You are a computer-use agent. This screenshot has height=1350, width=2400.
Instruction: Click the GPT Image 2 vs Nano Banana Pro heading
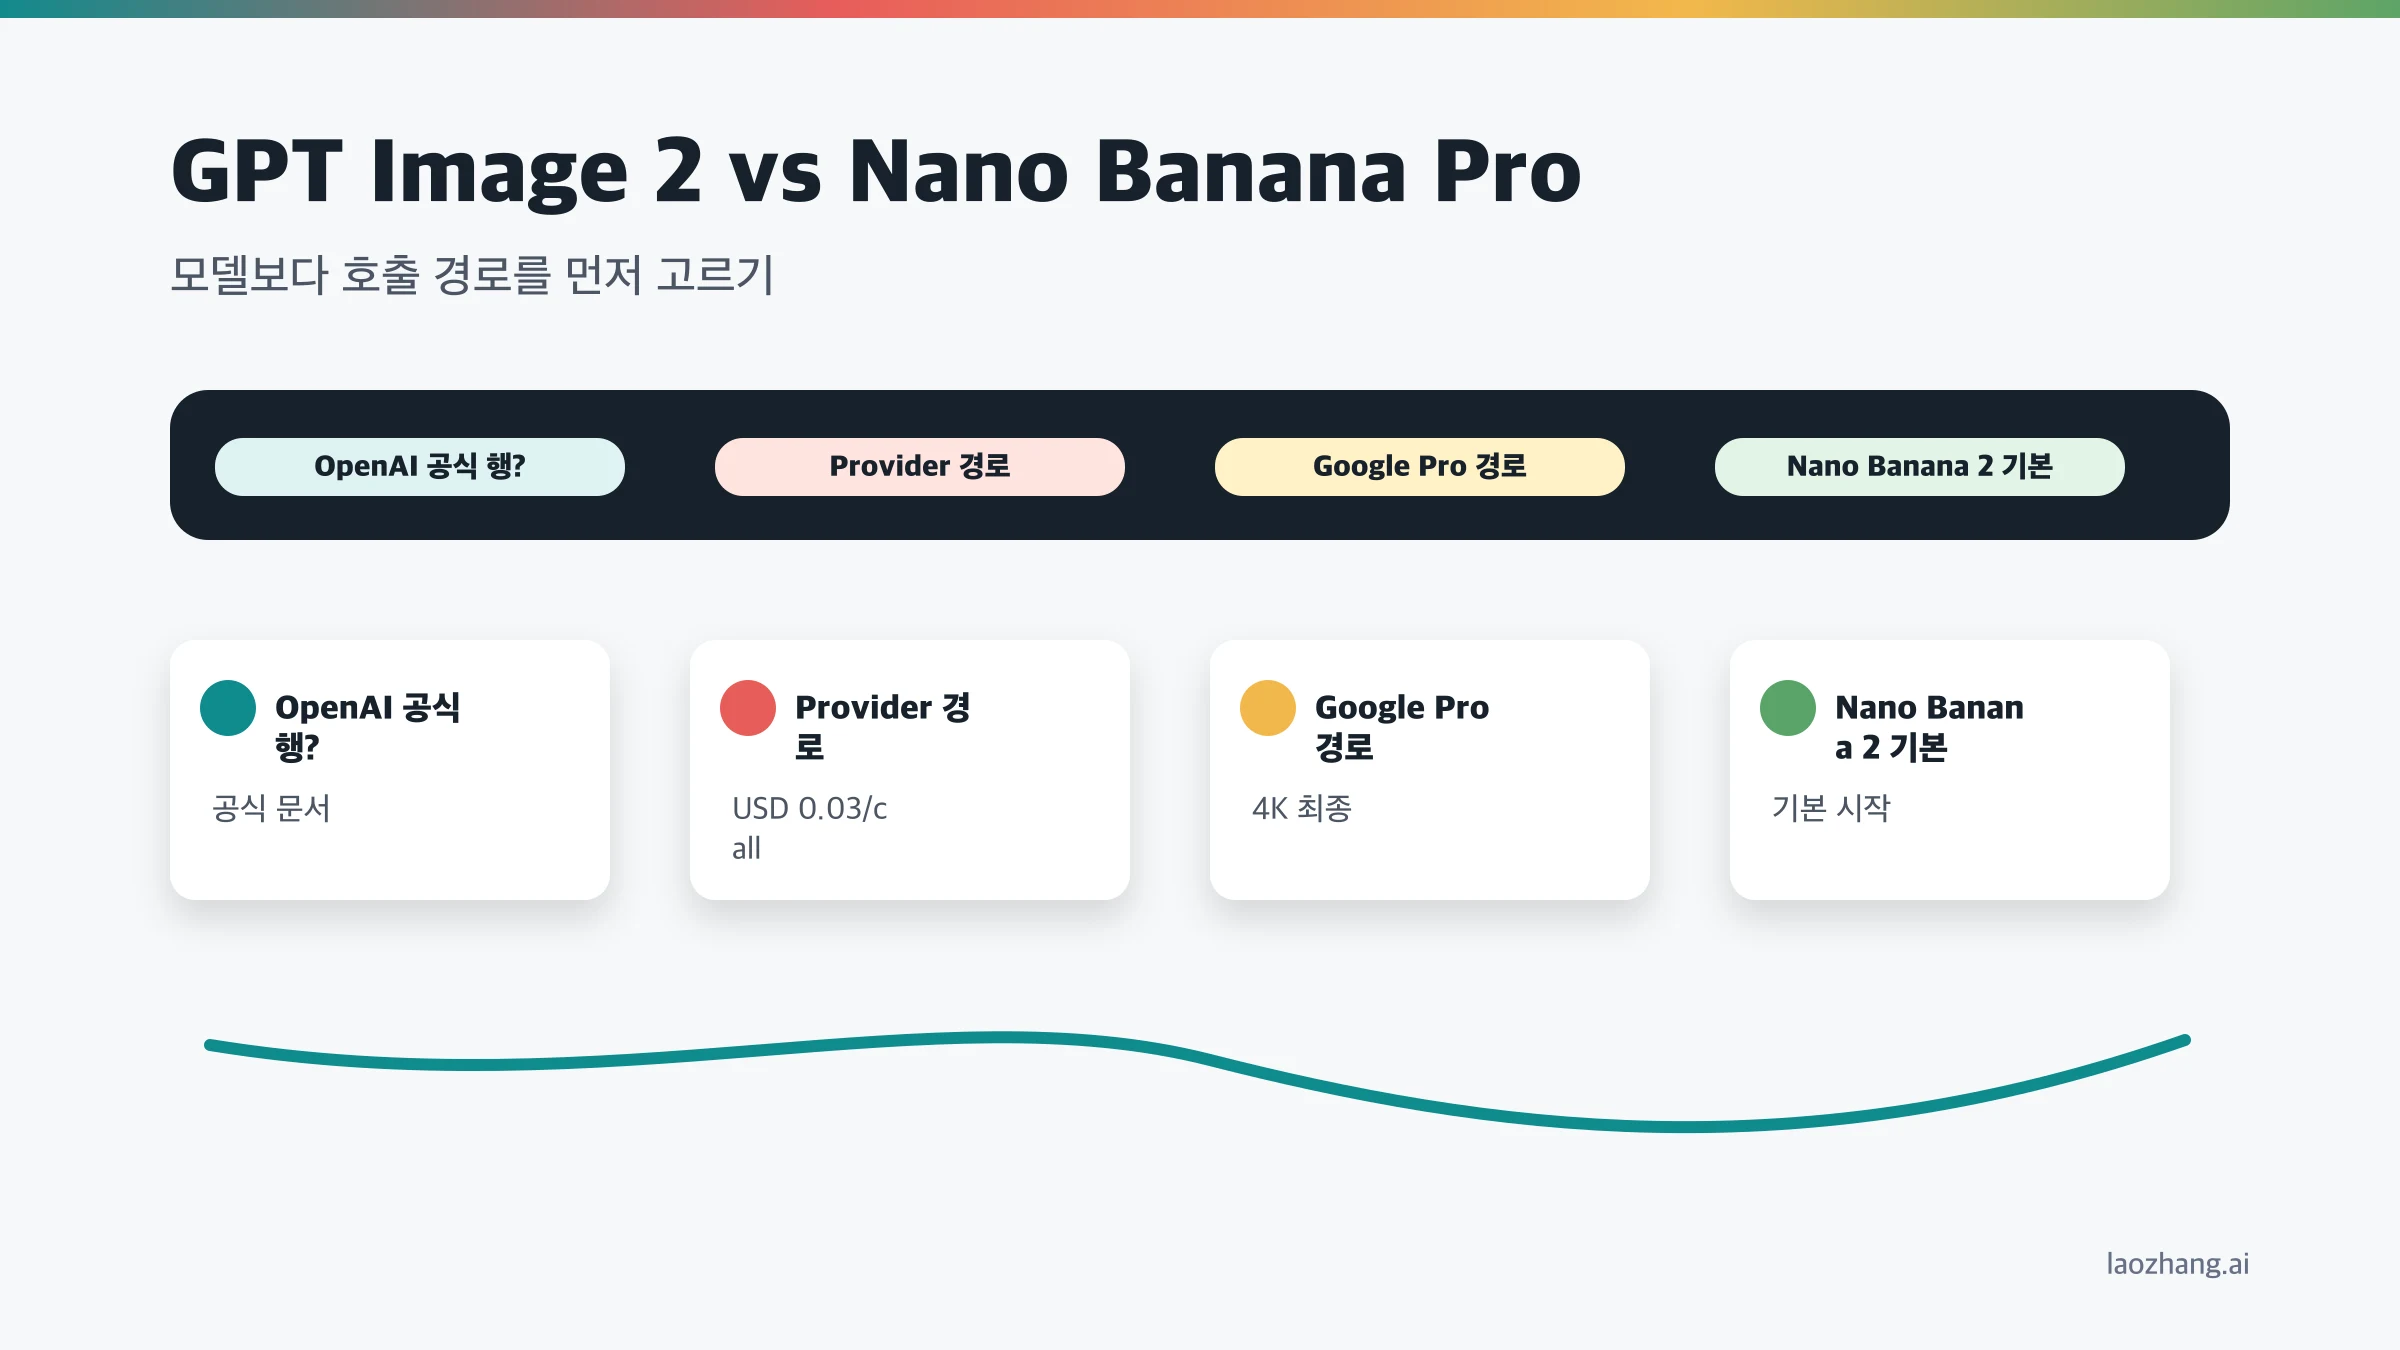pyautogui.click(x=876, y=172)
